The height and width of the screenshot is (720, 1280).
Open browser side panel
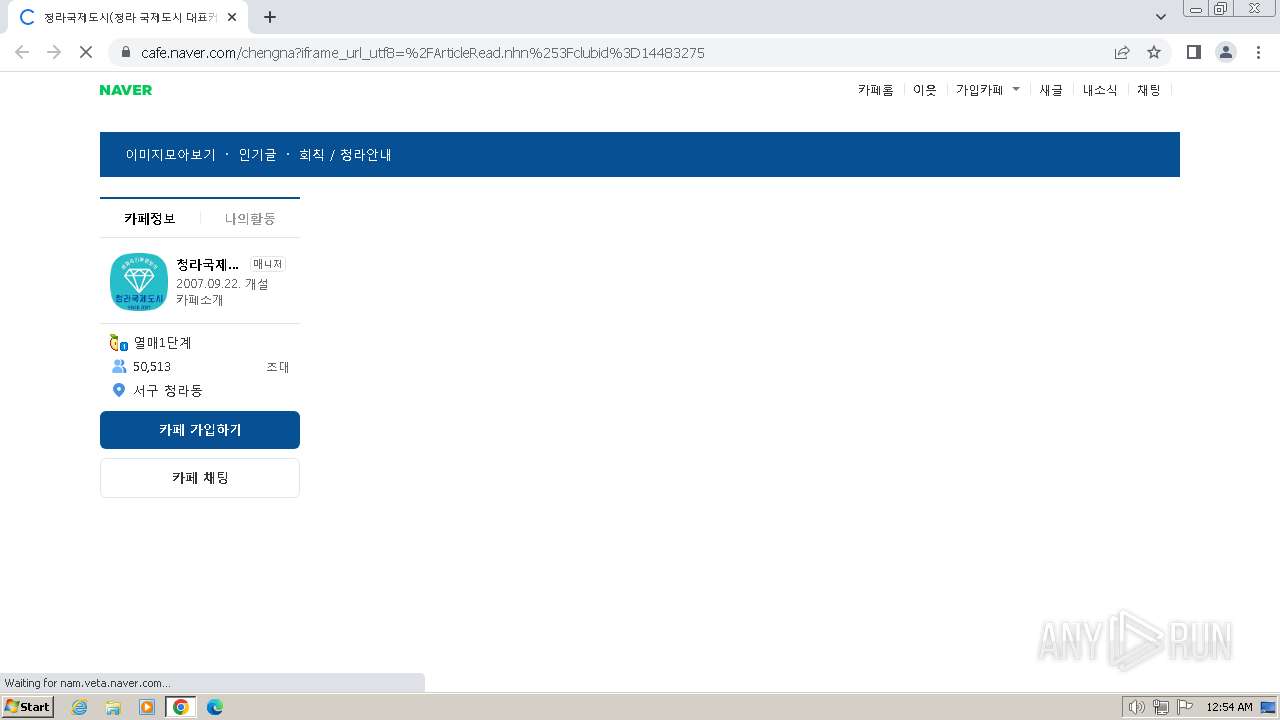(1193, 52)
